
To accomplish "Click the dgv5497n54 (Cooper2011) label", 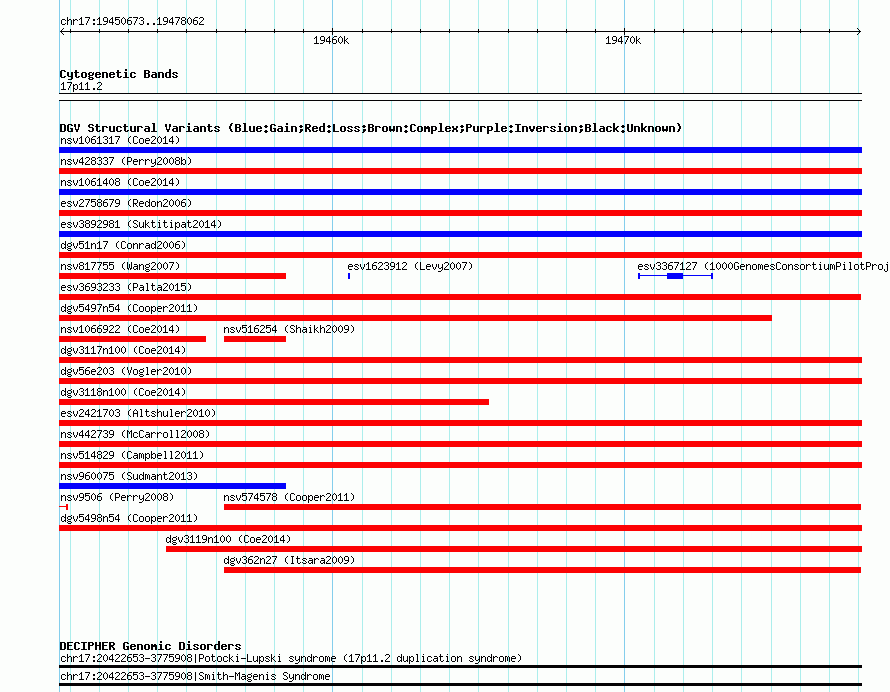I will (x=129, y=308).
